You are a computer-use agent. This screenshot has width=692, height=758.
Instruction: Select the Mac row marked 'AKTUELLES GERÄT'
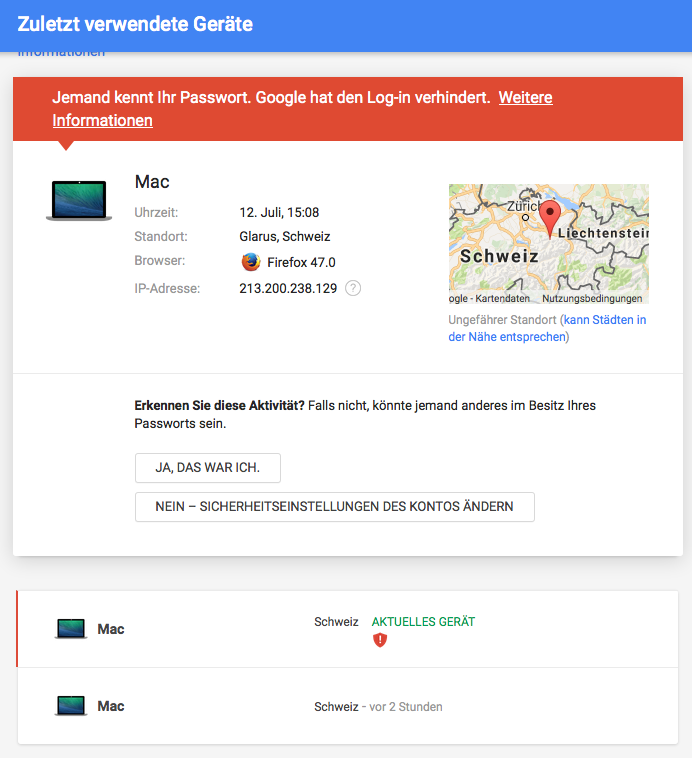click(x=347, y=629)
